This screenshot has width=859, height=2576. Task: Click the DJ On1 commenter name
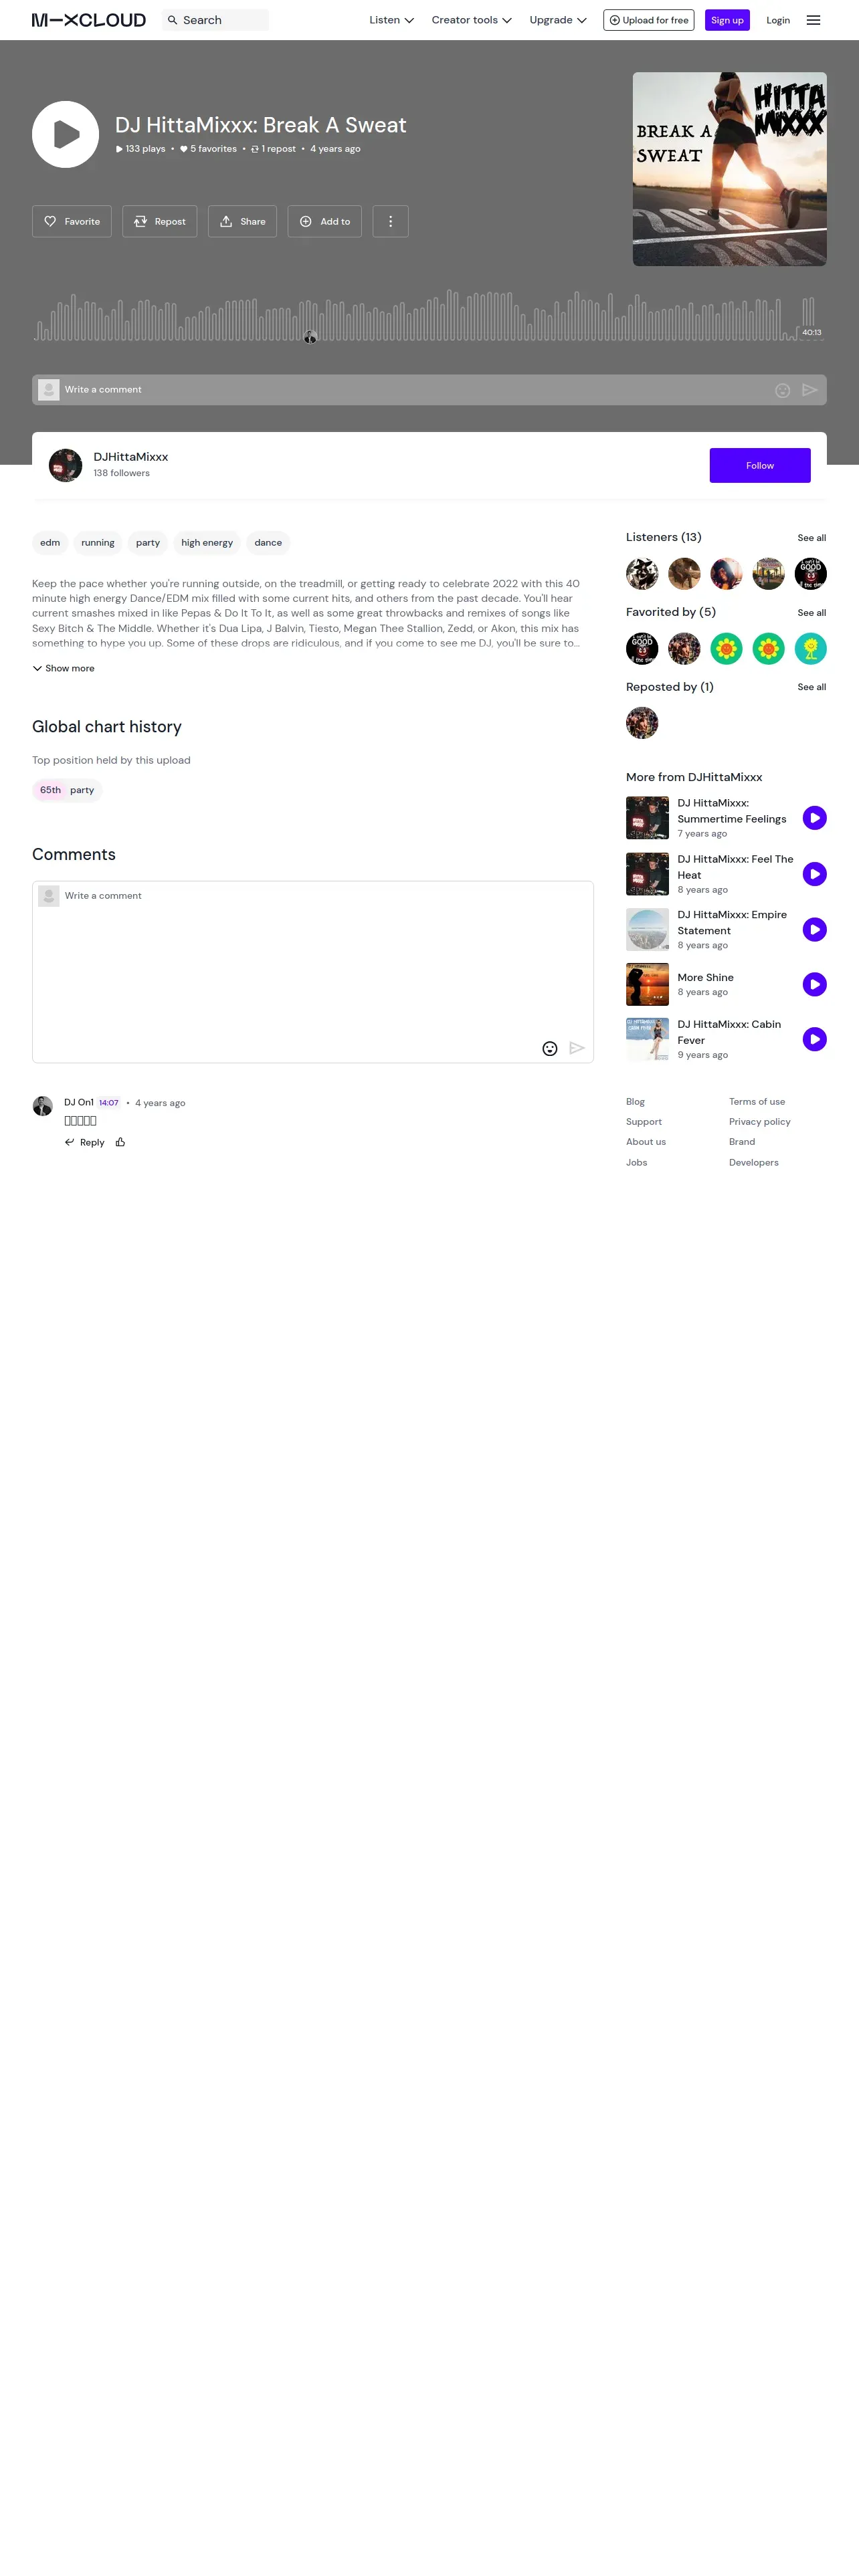point(79,1103)
